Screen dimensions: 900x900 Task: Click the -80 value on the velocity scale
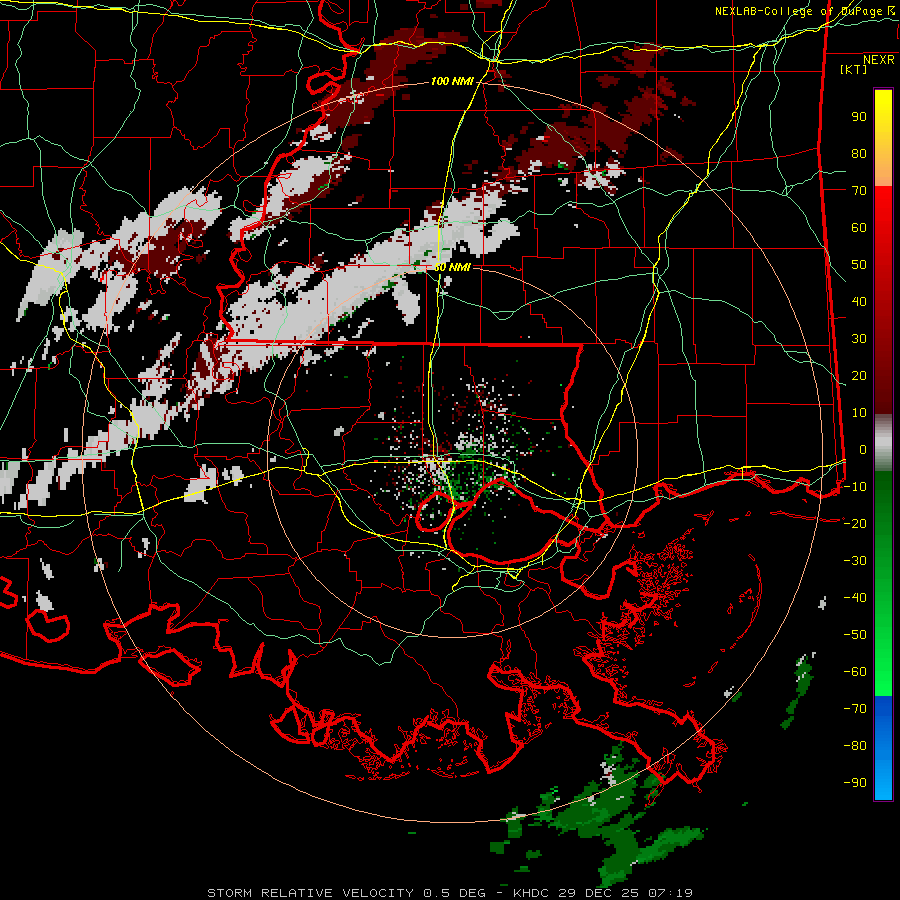855,746
